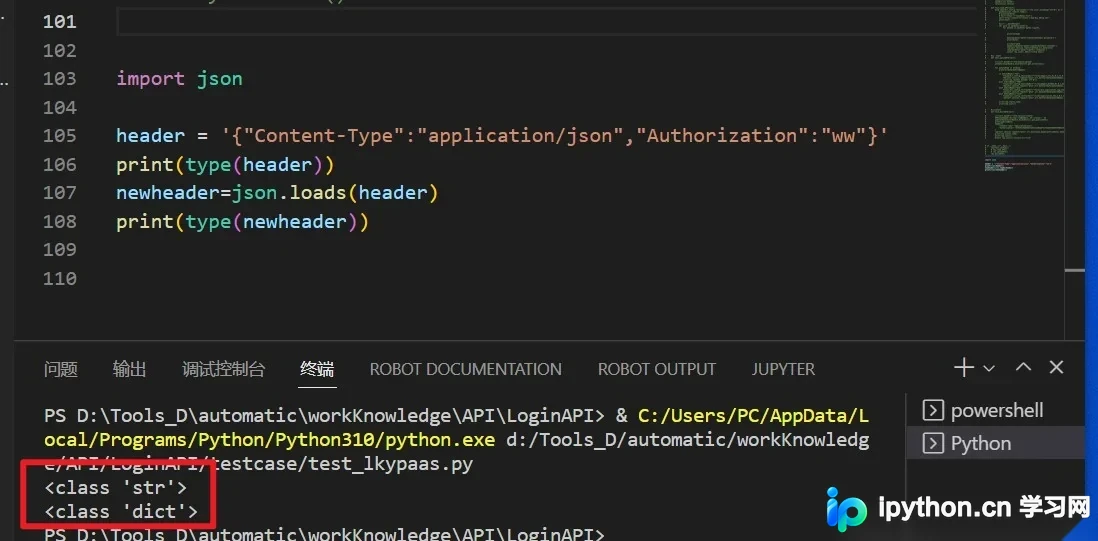Place cursor on 'import json' line
This screenshot has height=541, width=1098.
[x=179, y=78]
